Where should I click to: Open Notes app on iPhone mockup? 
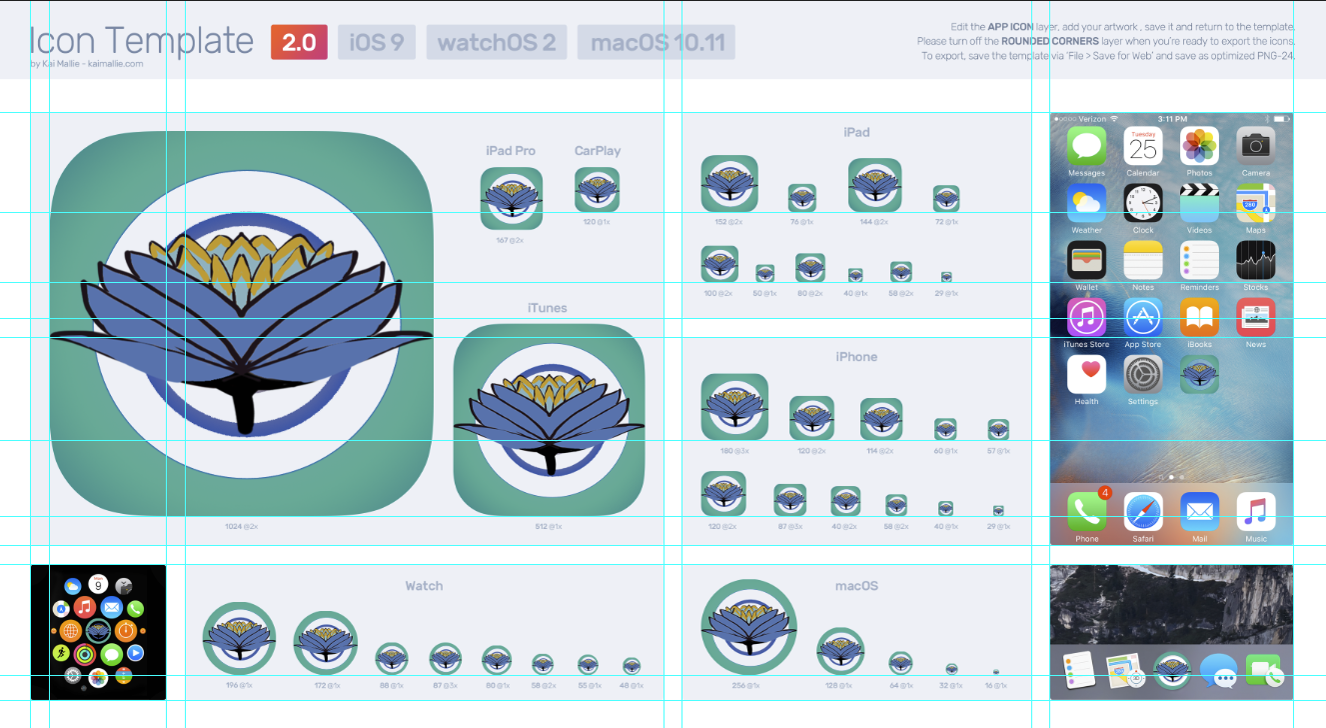pyautogui.click(x=1143, y=260)
